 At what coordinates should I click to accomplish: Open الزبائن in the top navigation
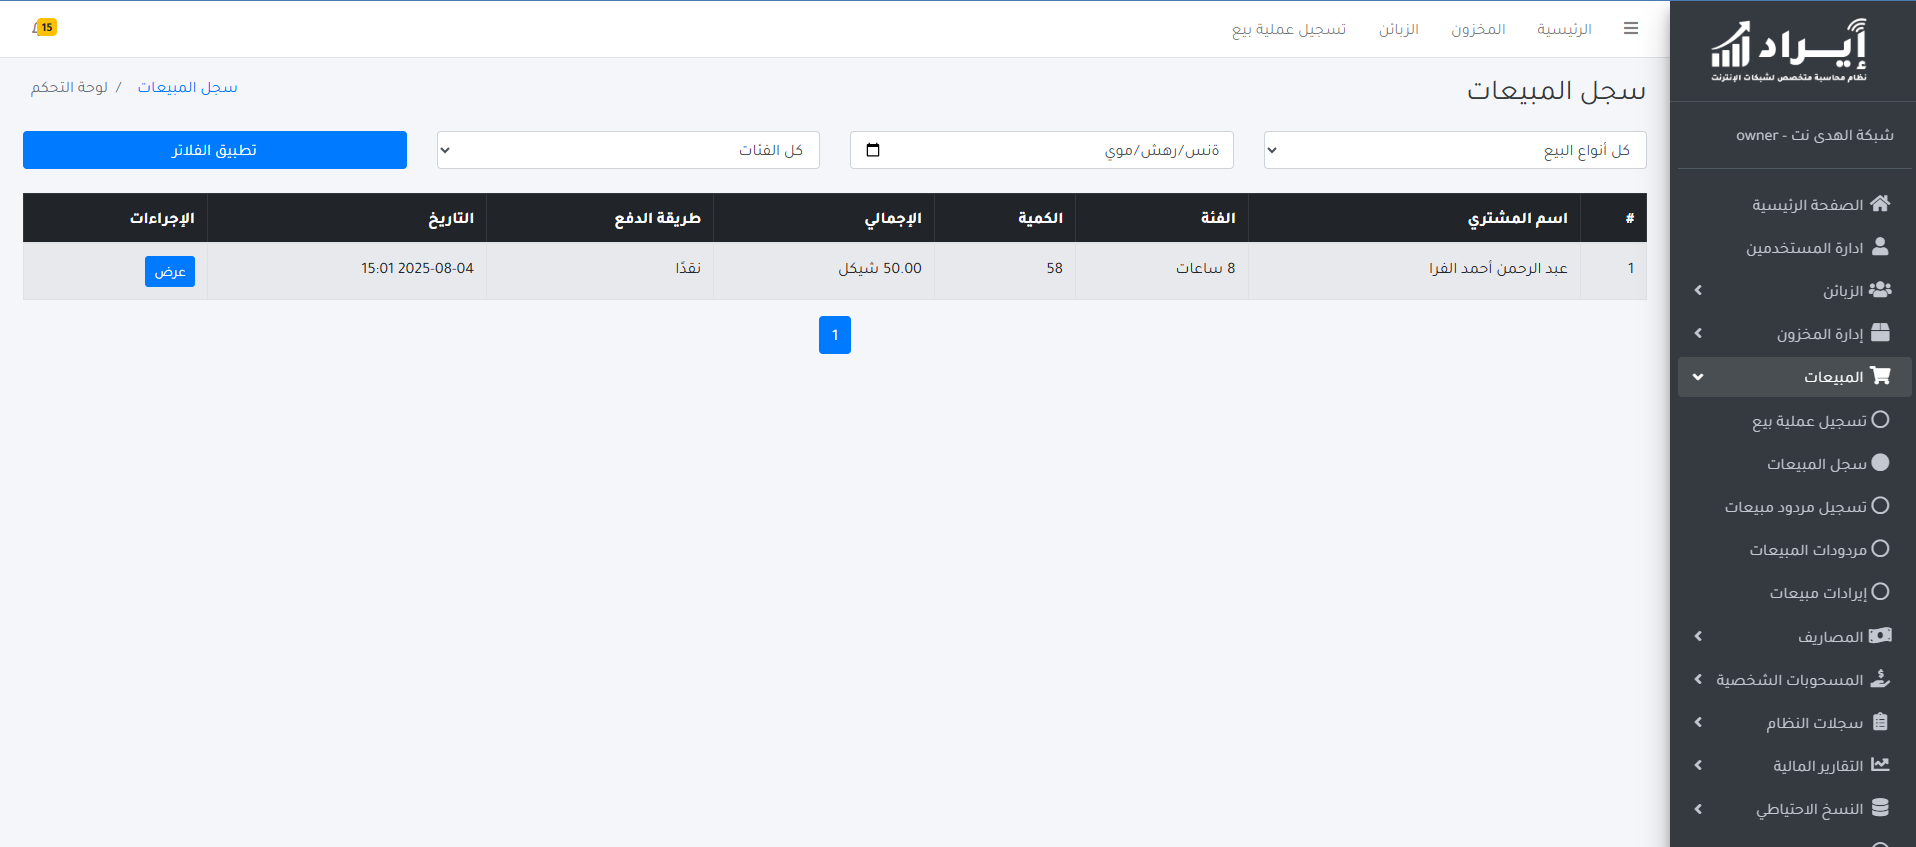click(x=1398, y=29)
